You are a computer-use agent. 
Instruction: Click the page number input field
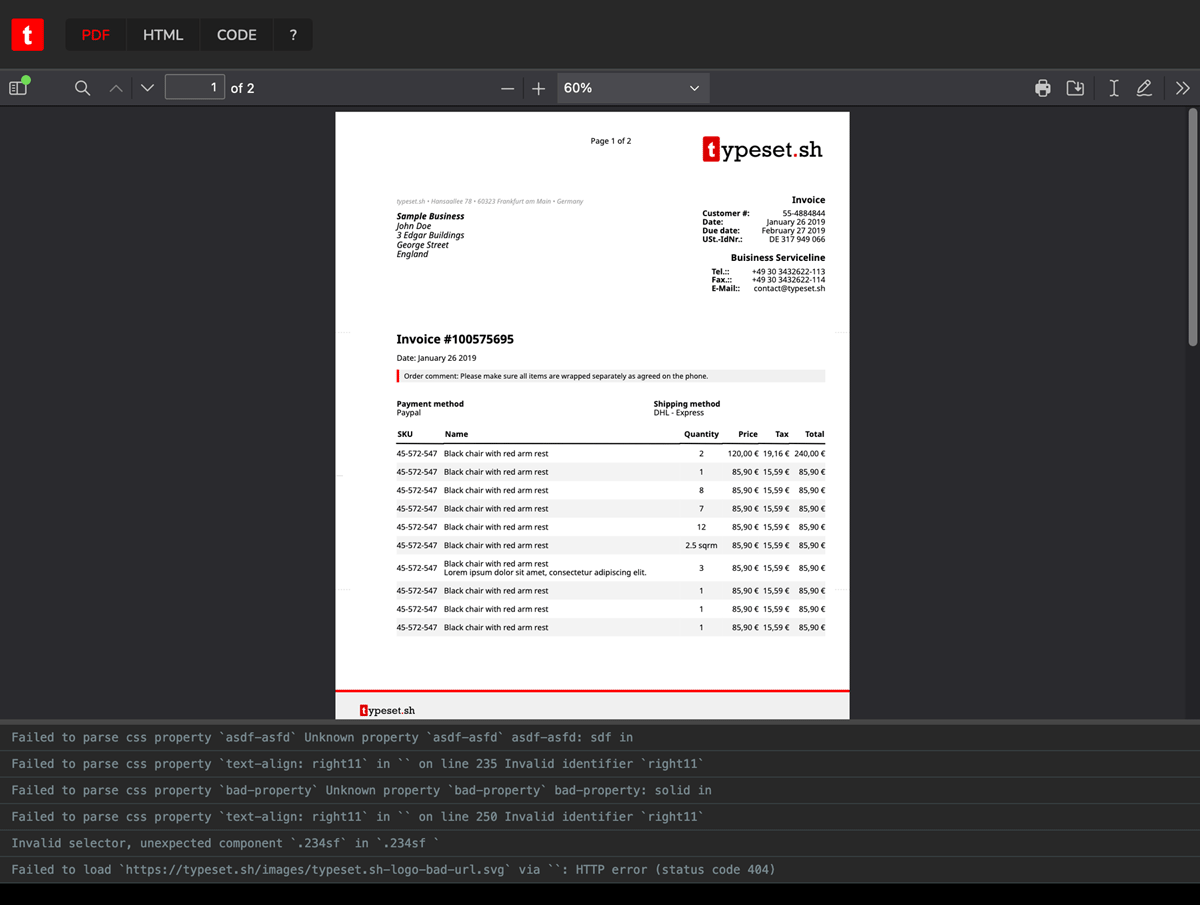click(x=195, y=88)
